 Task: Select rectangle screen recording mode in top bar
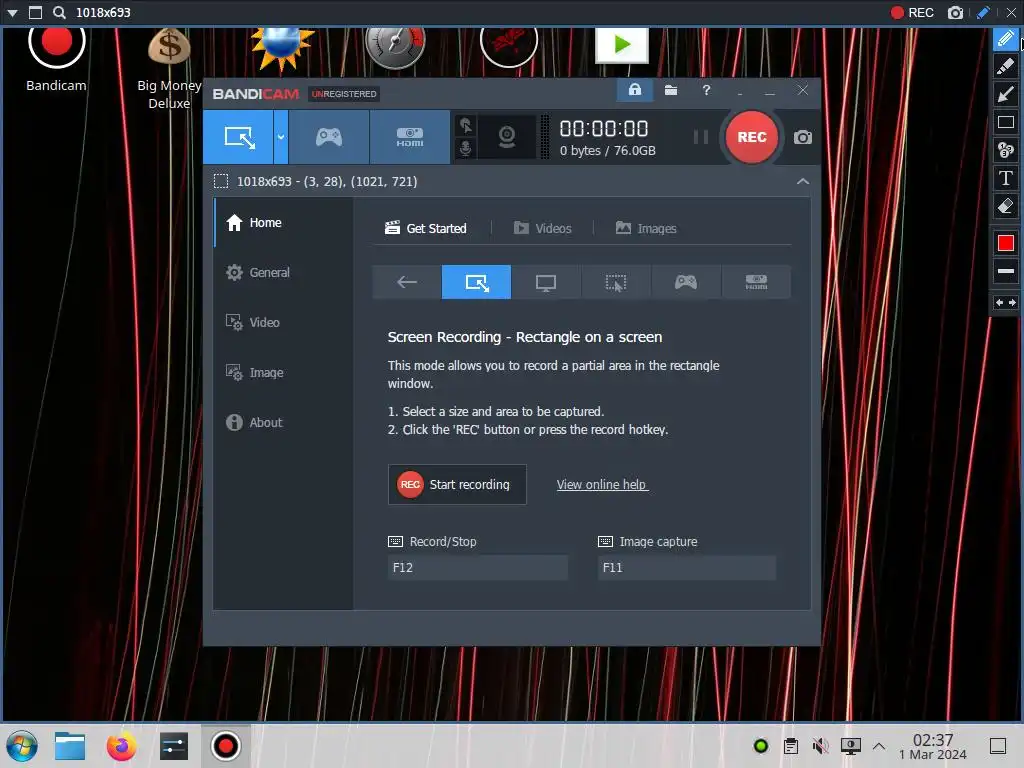click(238, 137)
